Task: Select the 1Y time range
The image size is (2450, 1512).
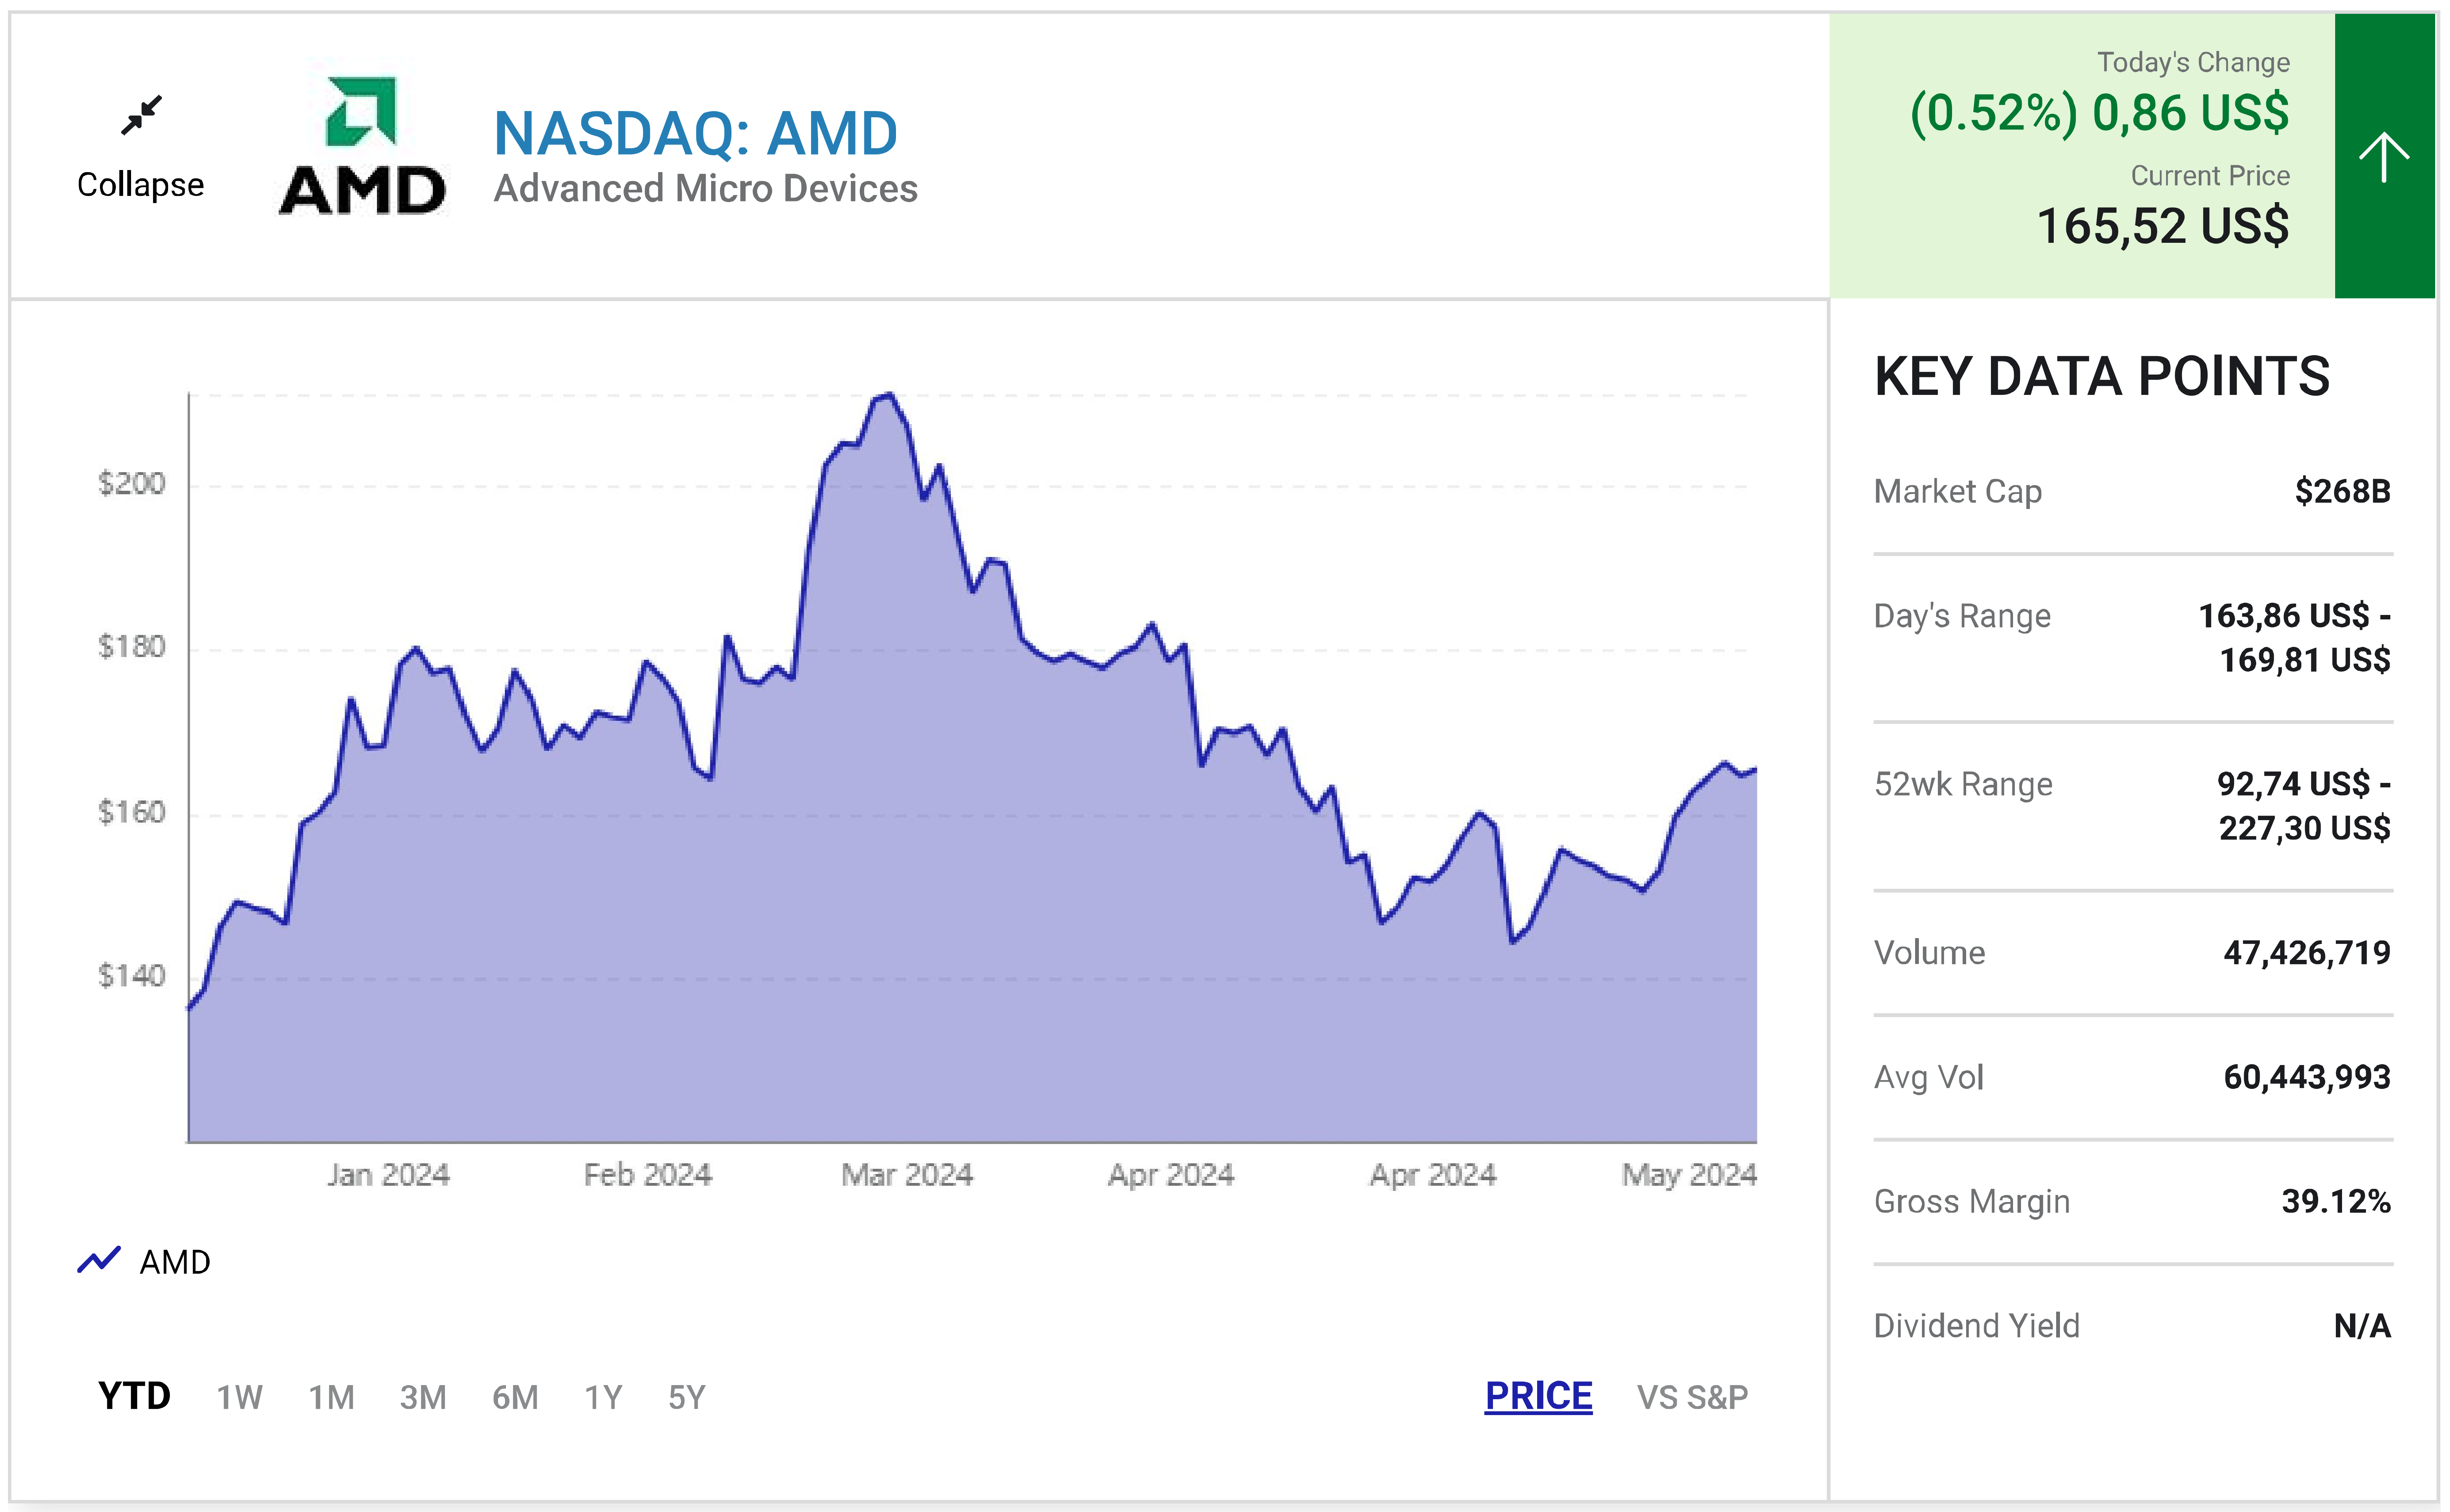Action: tap(603, 1397)
